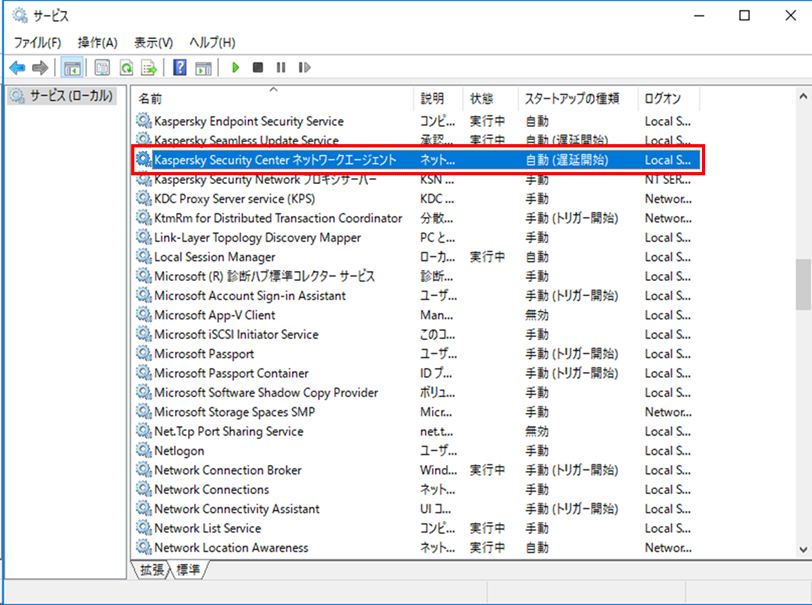812x605 pixels.
Task: Click 無効 startup type of Microsoft App-V Client
Action: [537, 315]
